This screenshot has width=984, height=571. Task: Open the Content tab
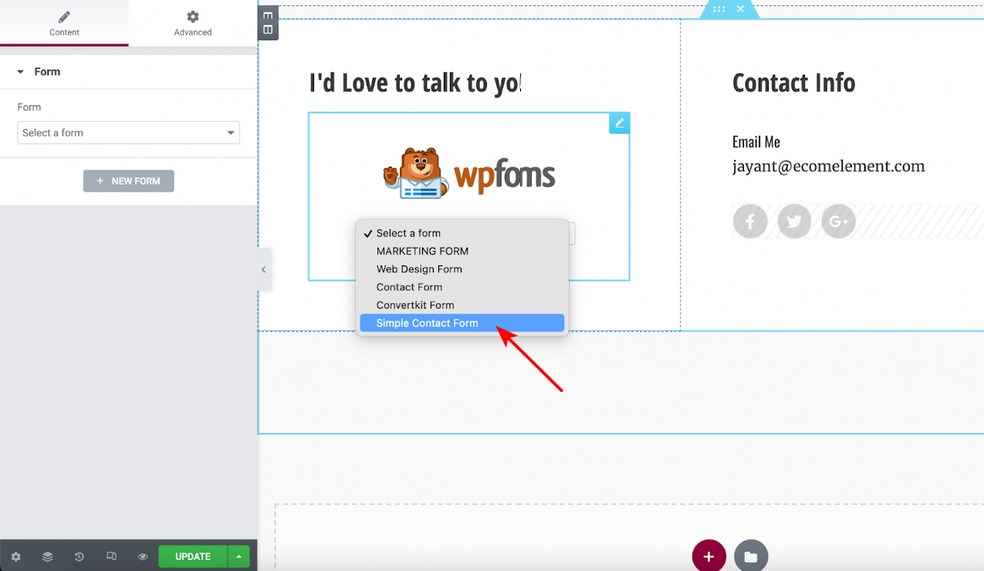click(64, 23)
